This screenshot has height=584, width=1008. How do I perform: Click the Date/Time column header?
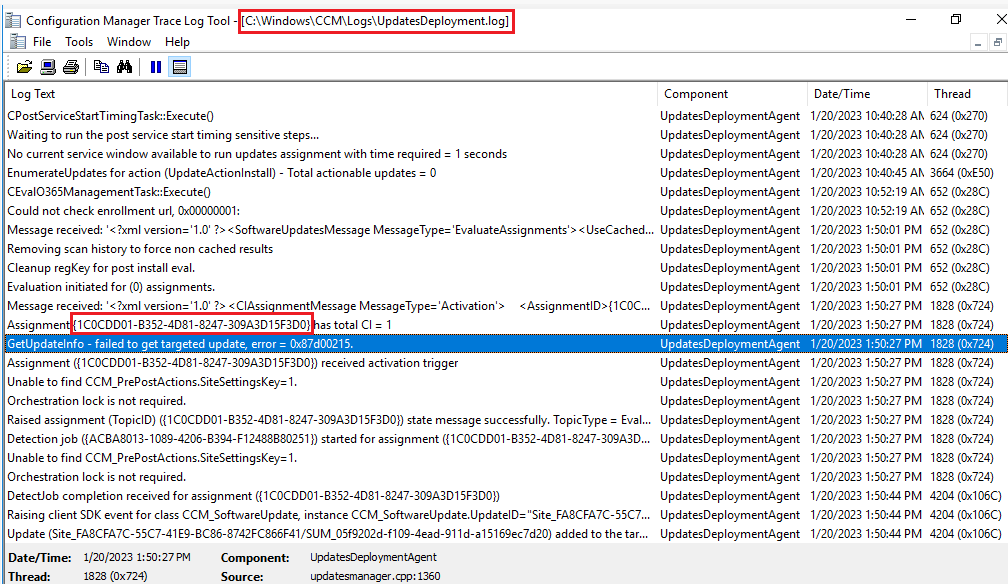pos(867,94)
